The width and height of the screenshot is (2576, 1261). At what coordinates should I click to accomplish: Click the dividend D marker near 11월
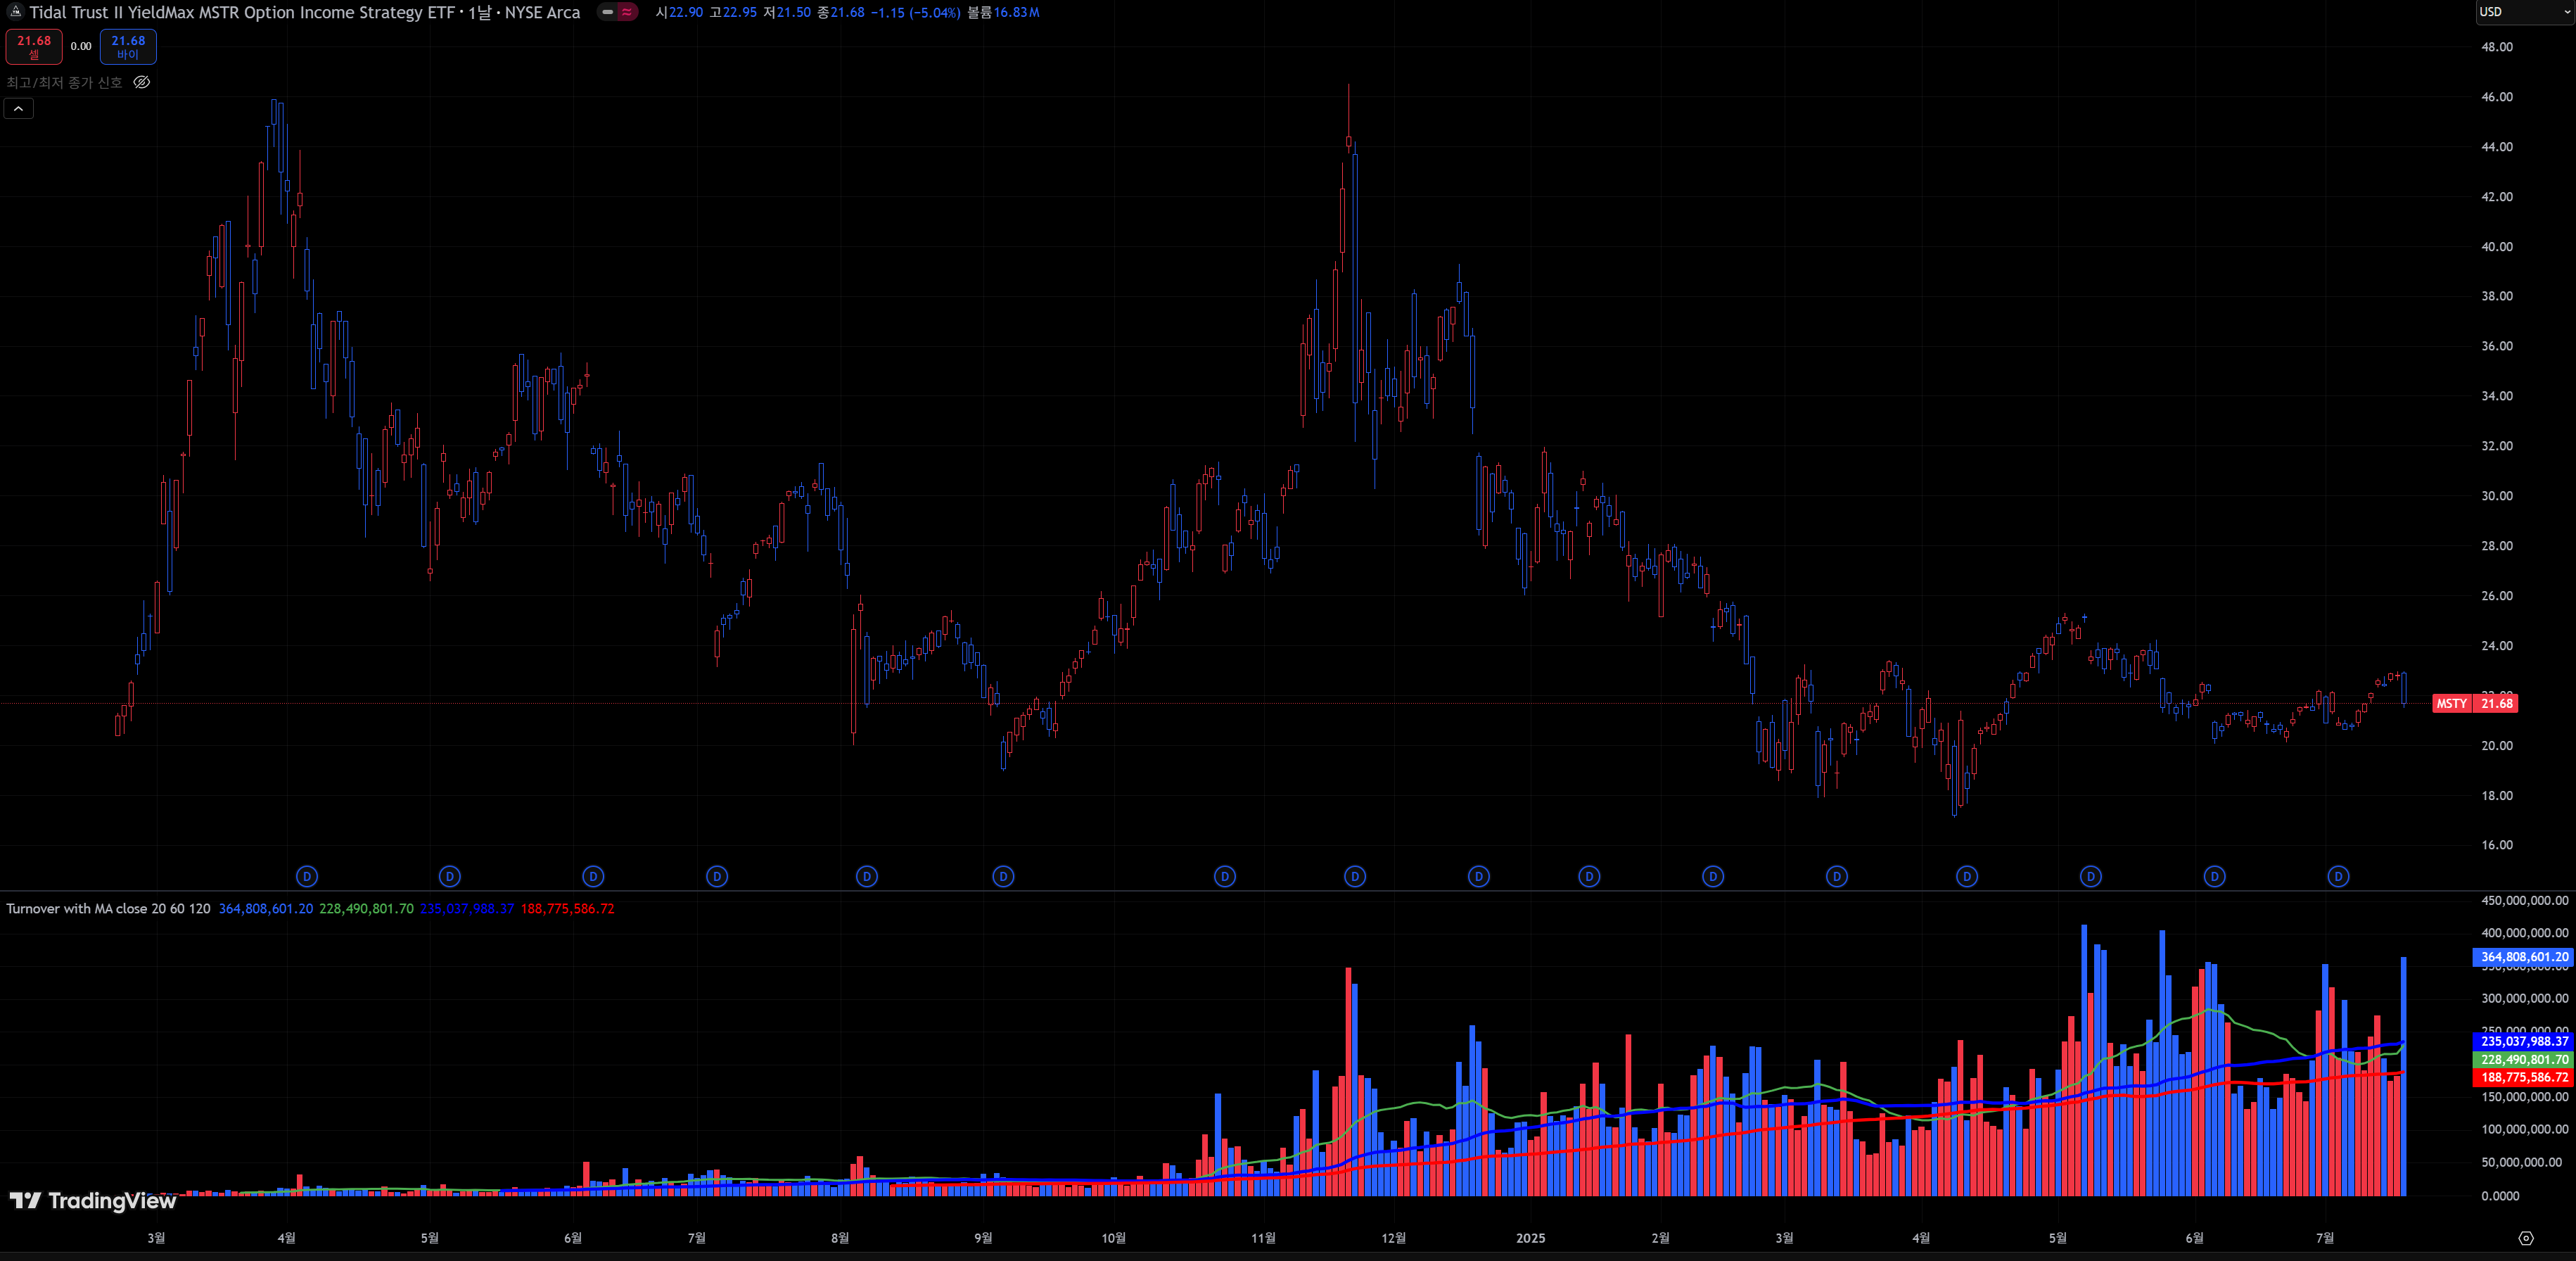1225,876
